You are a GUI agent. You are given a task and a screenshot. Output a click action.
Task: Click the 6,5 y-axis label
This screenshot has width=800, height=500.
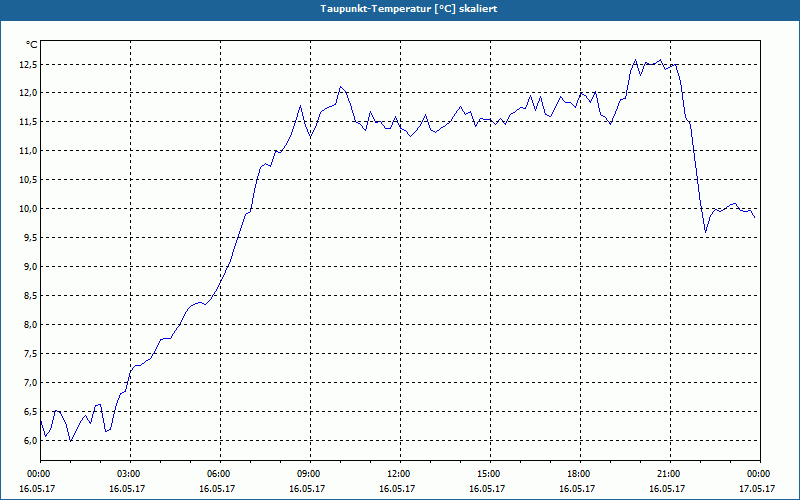click(x=30, y=412)
